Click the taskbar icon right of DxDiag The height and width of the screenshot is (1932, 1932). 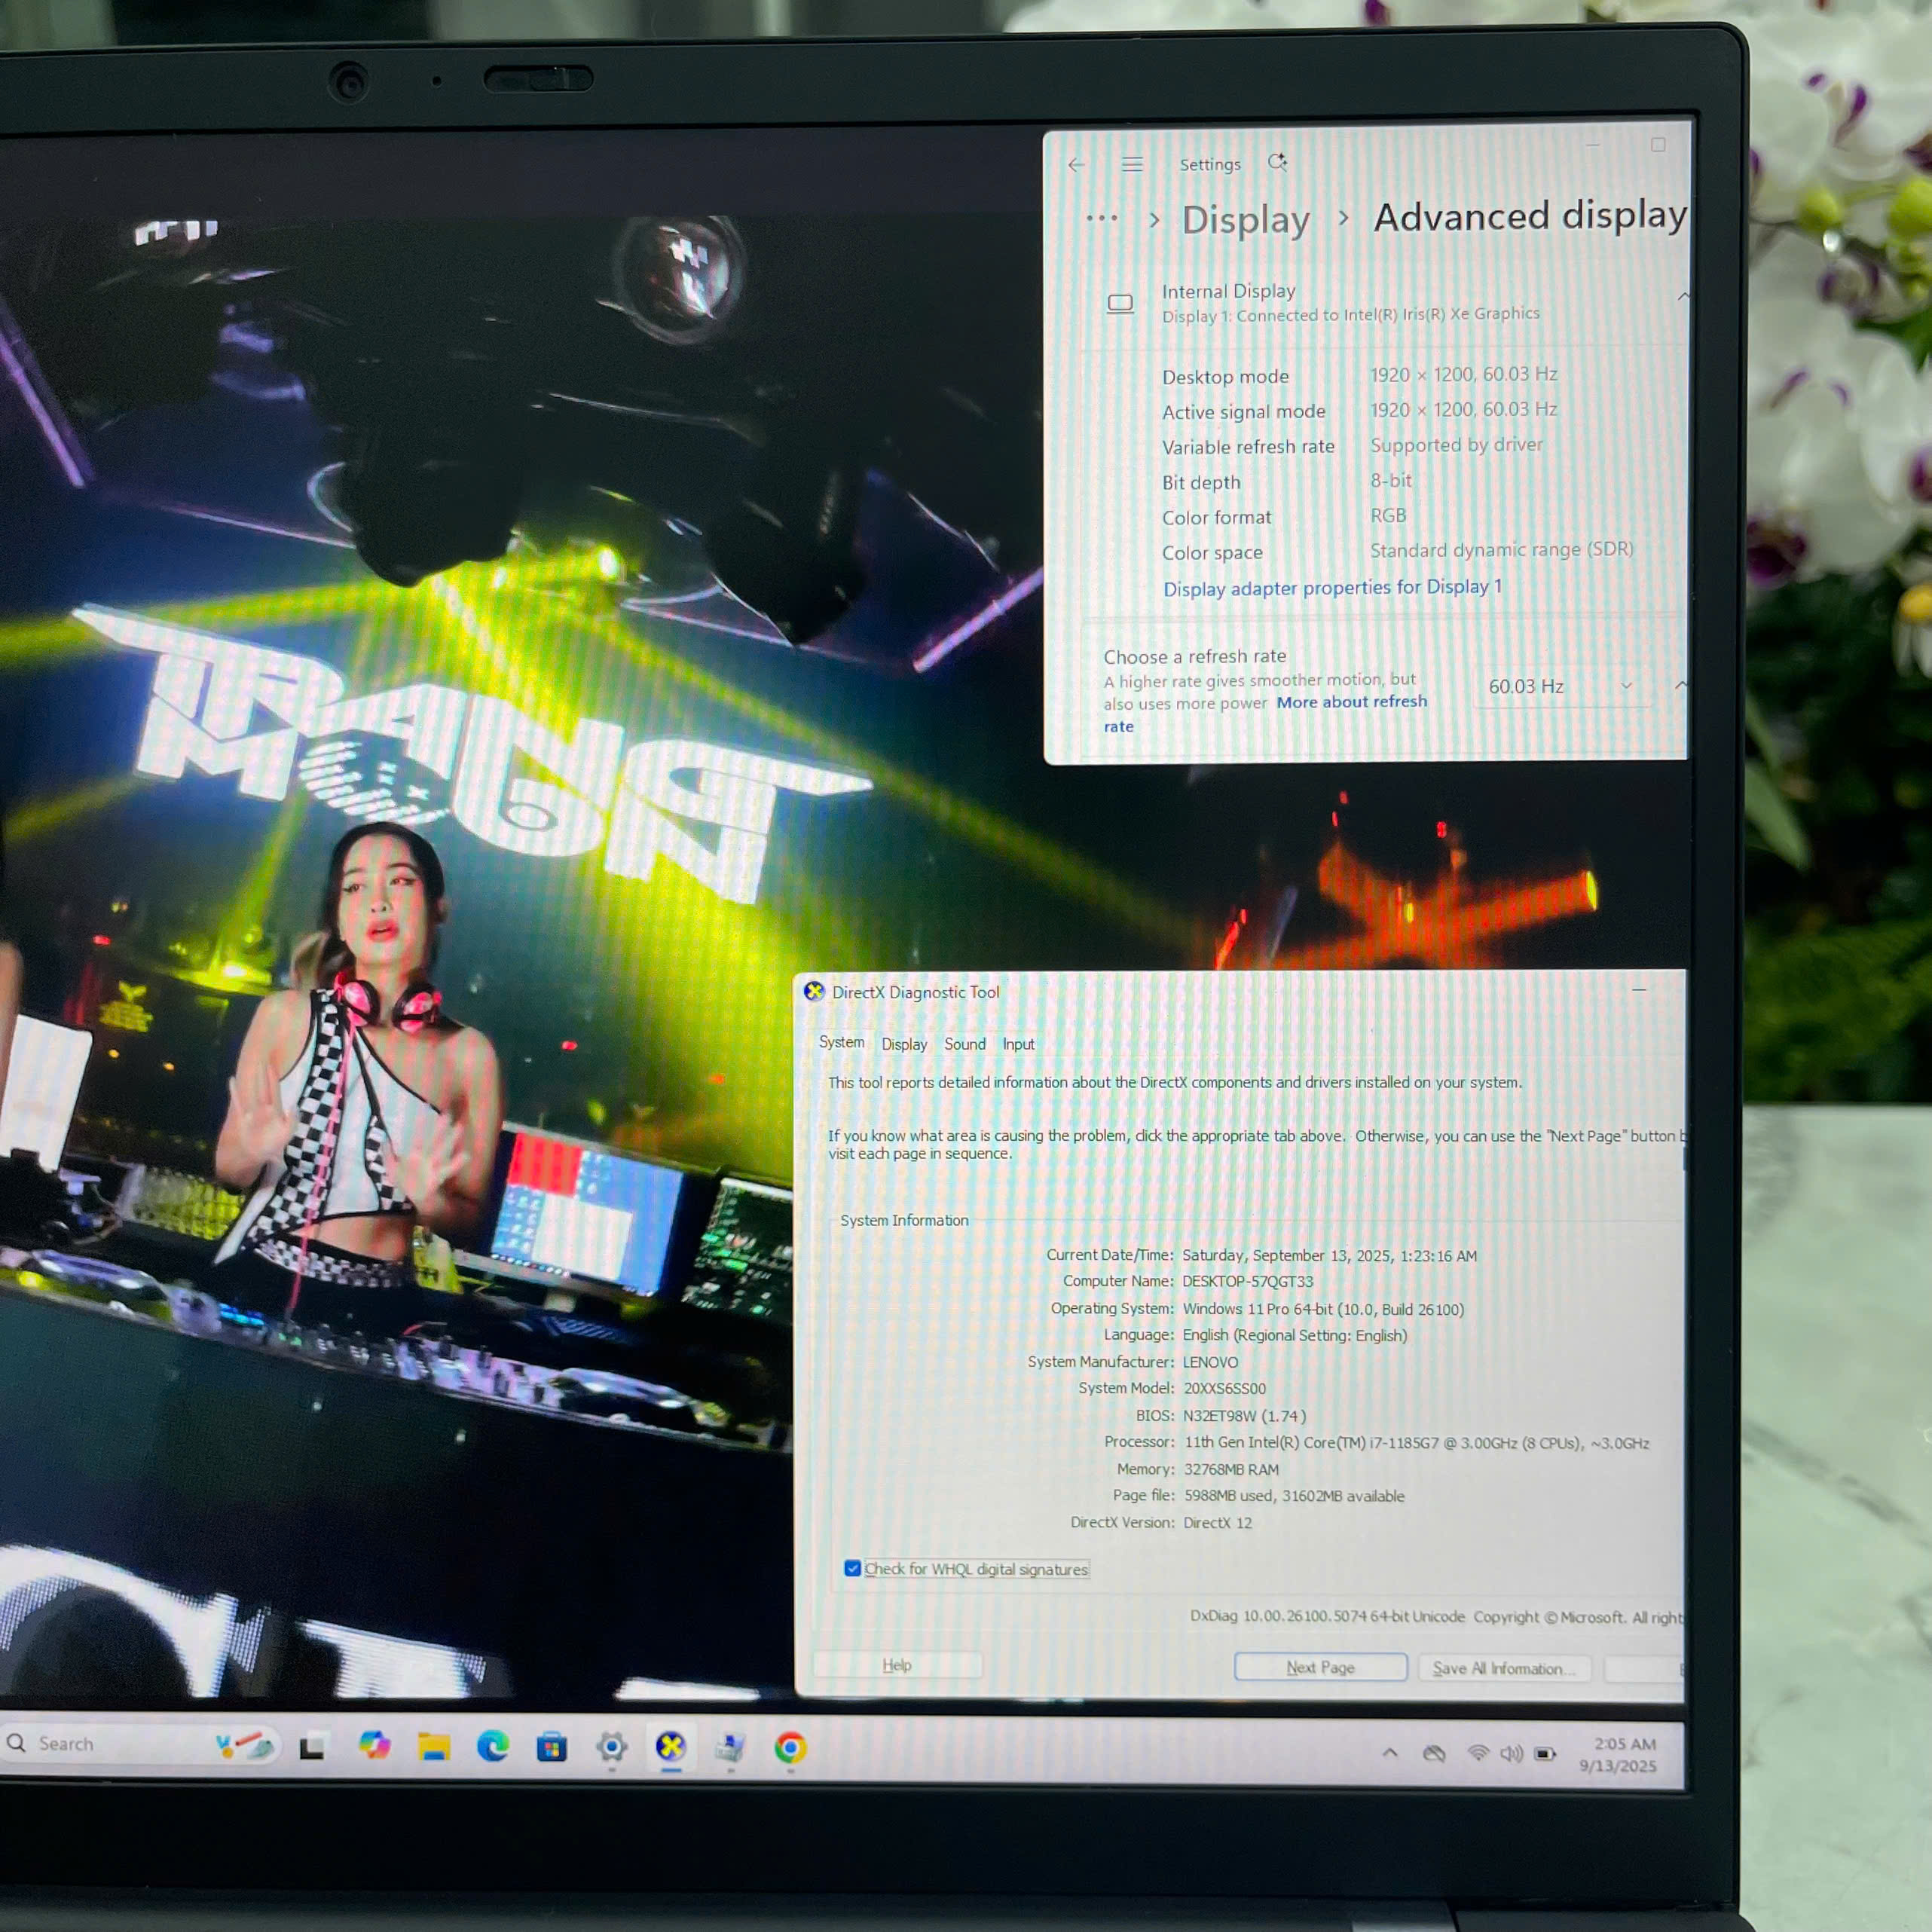tap(730, 1748)
